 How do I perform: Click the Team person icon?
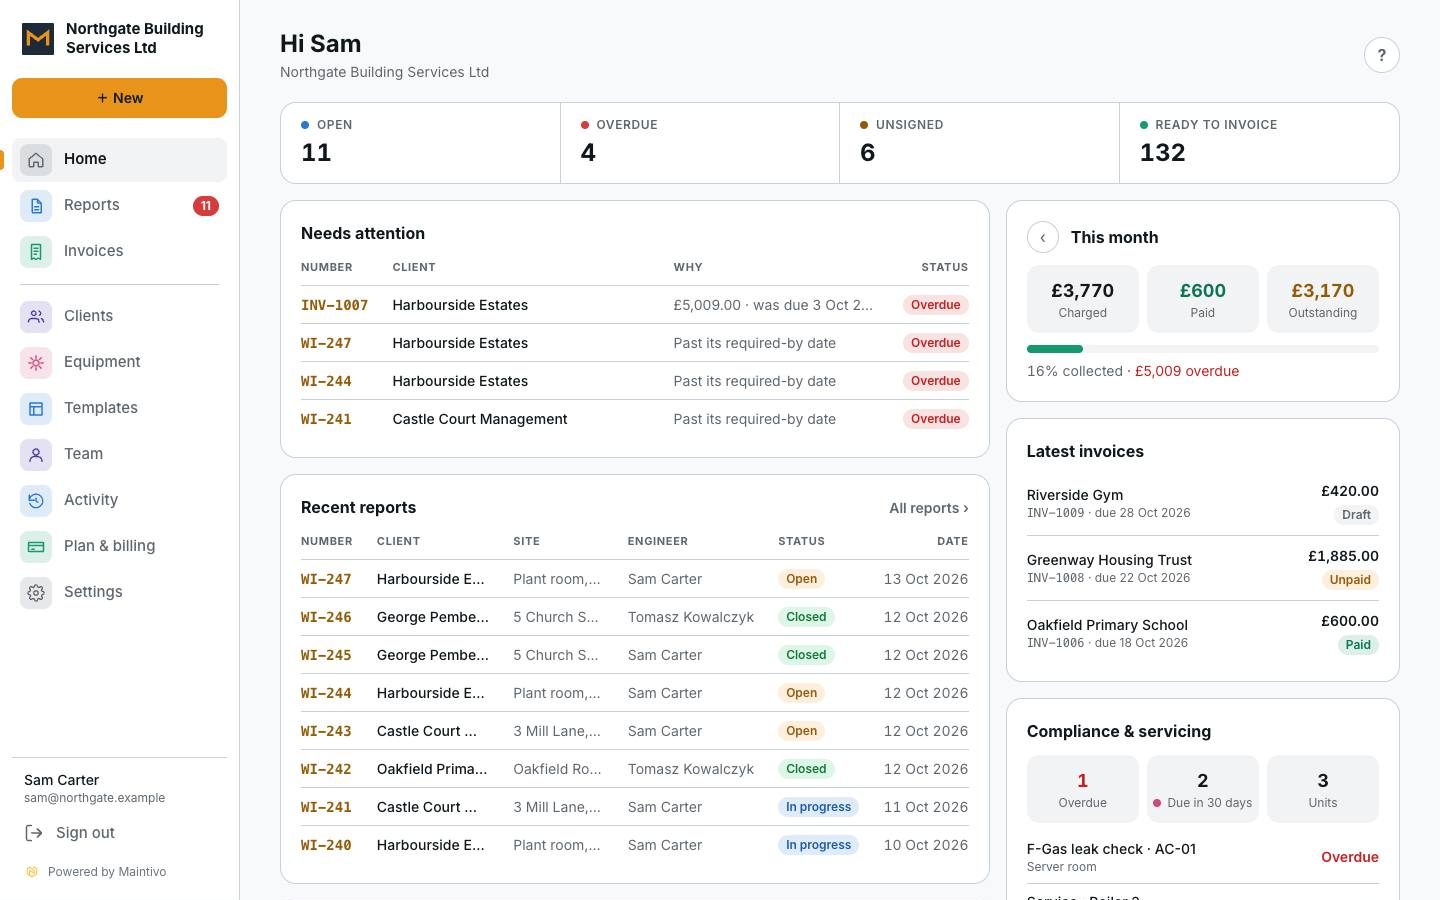(x=36, y=455)
